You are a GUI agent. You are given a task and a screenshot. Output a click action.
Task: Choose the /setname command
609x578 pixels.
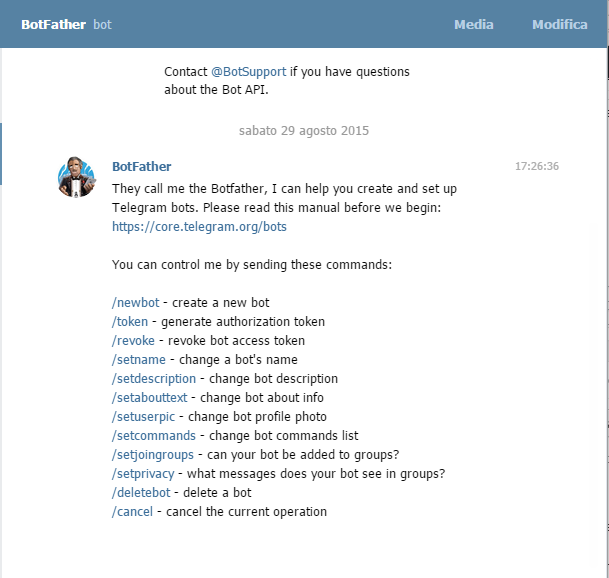click(139, 360)
